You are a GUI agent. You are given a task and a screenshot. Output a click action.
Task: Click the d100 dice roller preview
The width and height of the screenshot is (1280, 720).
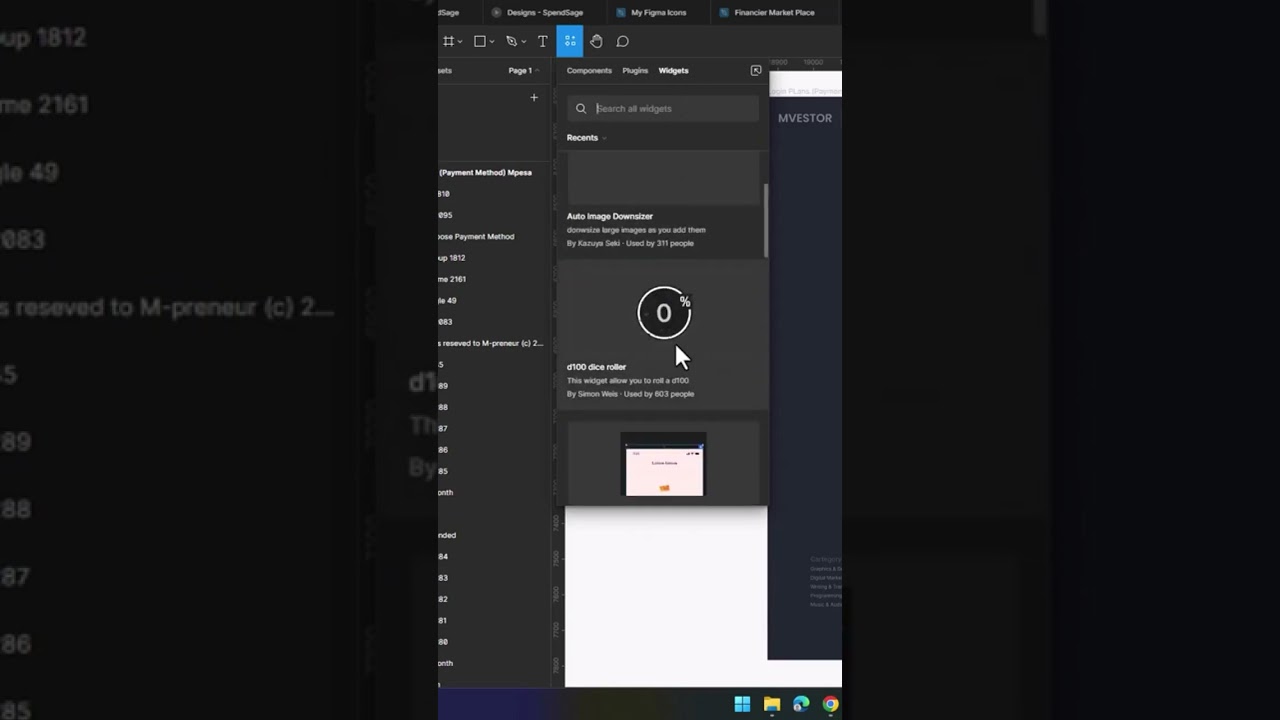[x=663, y=313]
